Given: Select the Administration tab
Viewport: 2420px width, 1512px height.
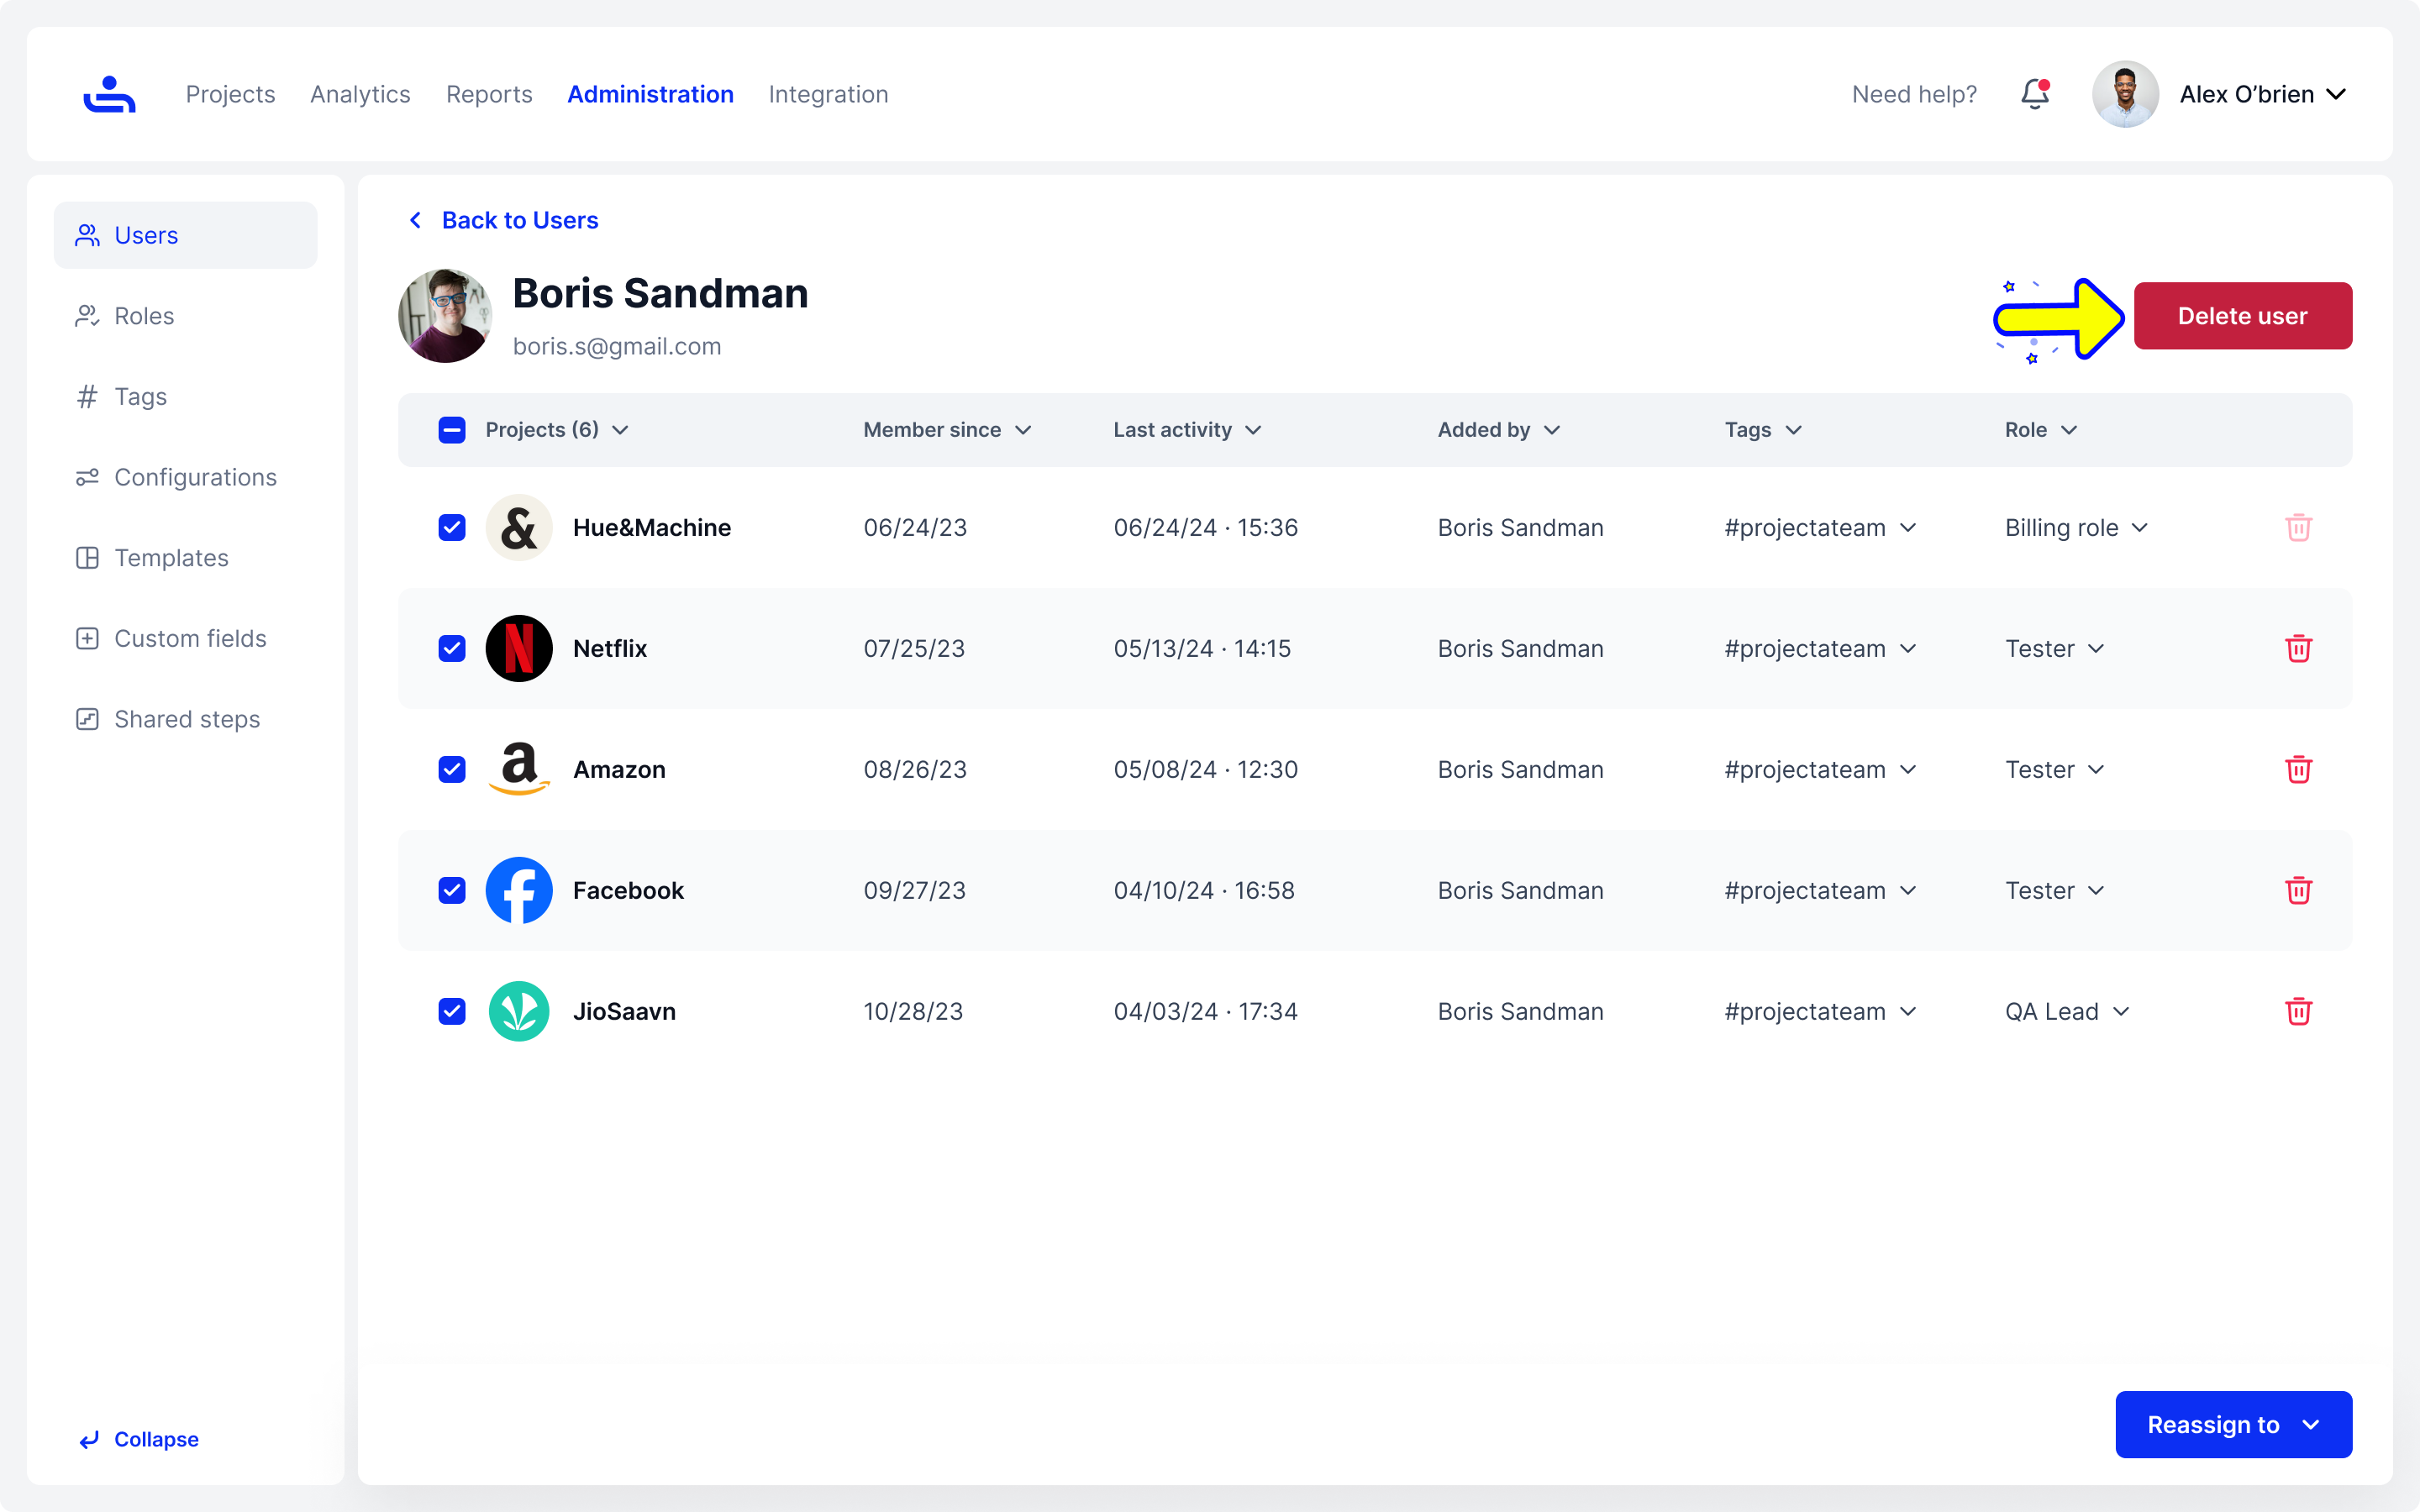Looking at the screenshot, I should click(x=650, y=94).
